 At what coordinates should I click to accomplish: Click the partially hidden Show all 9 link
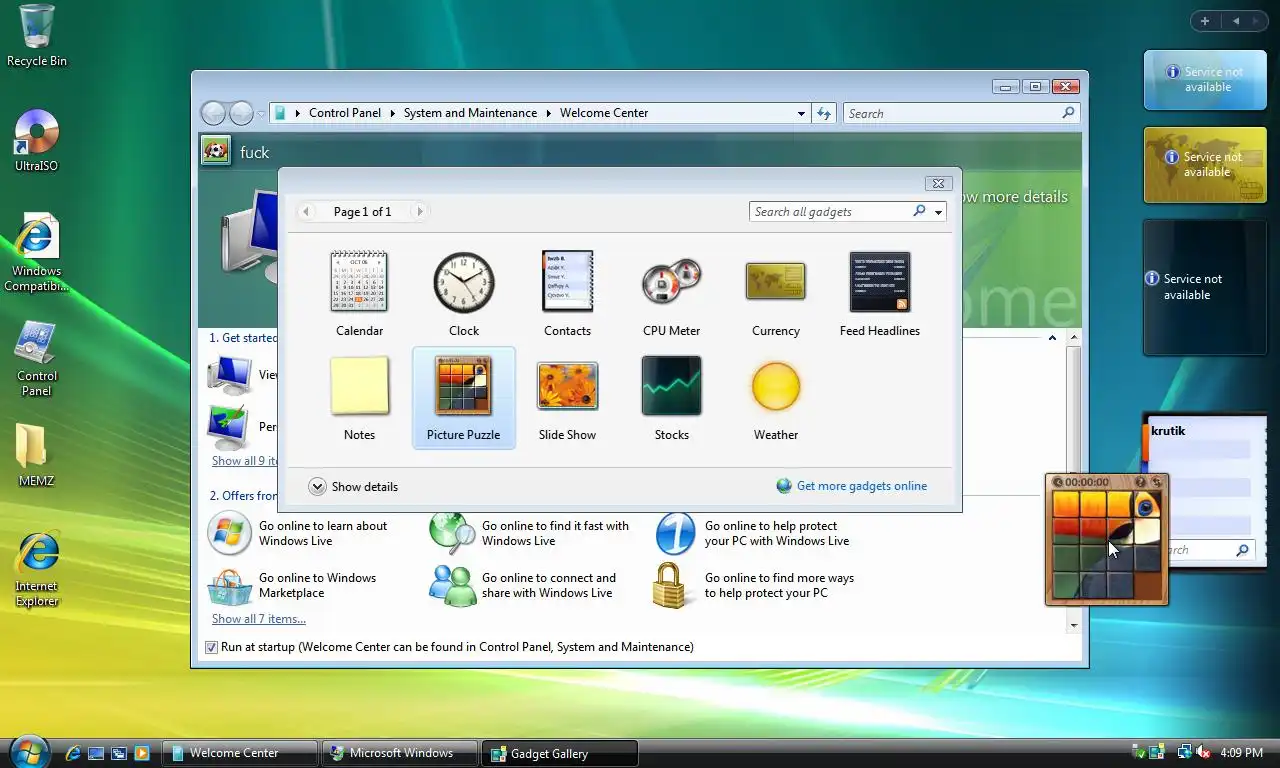245,461
